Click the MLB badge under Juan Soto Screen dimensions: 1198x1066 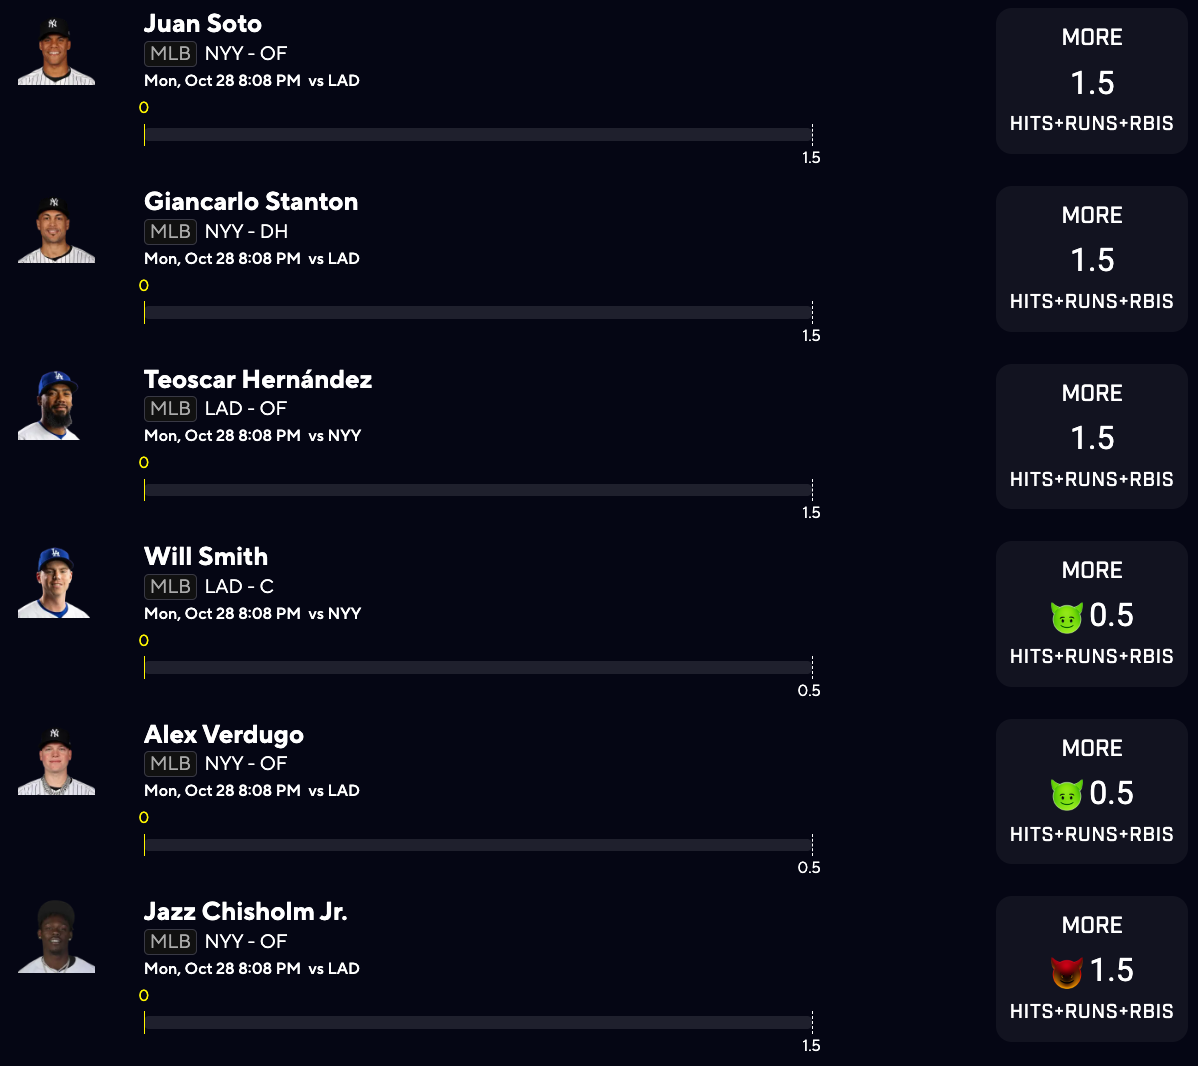click(170, 53)
